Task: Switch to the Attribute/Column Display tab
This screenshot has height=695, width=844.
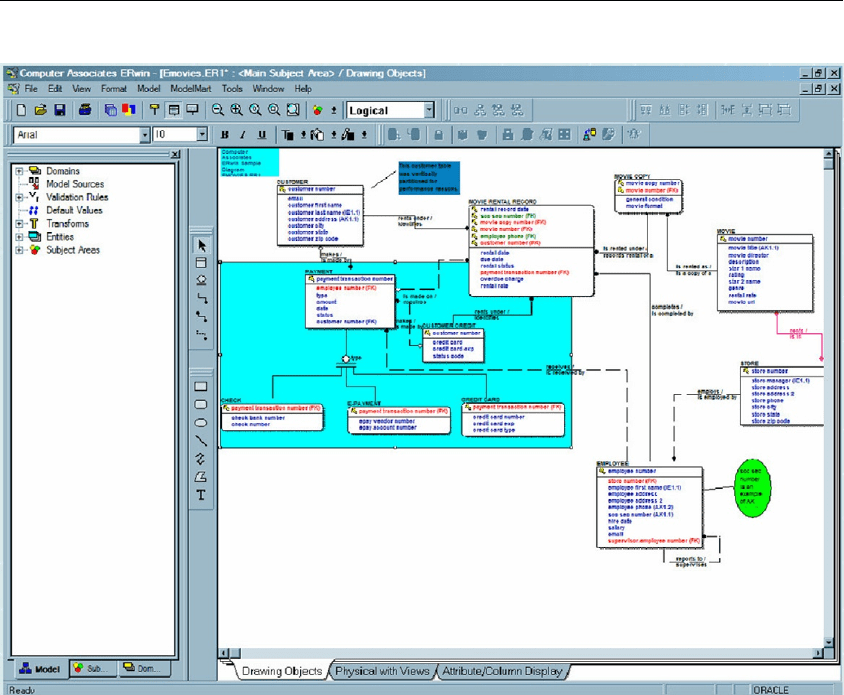Action: pos(502,671)
